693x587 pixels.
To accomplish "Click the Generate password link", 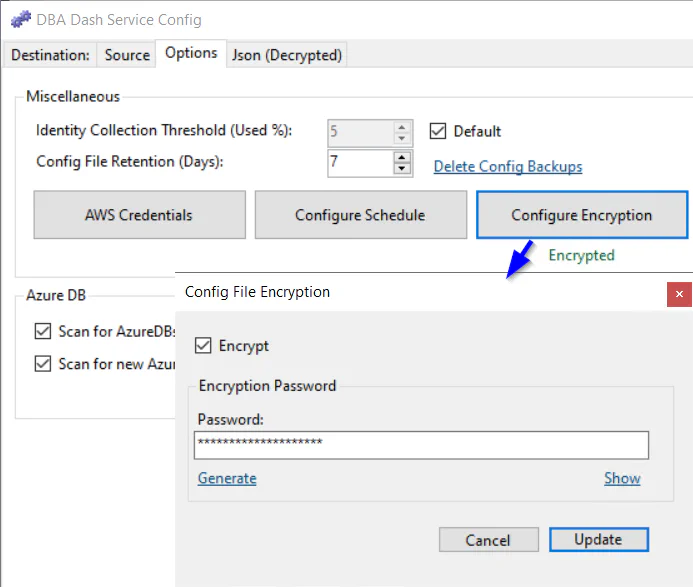I will point(227,478).
